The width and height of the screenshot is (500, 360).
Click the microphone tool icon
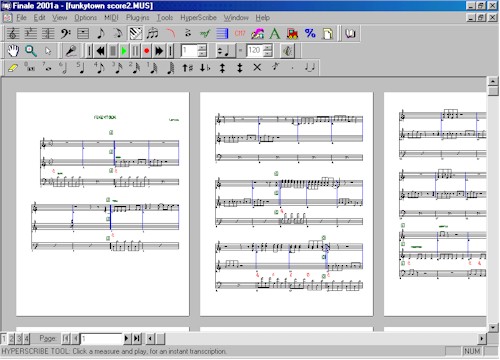tap(71, 51)
